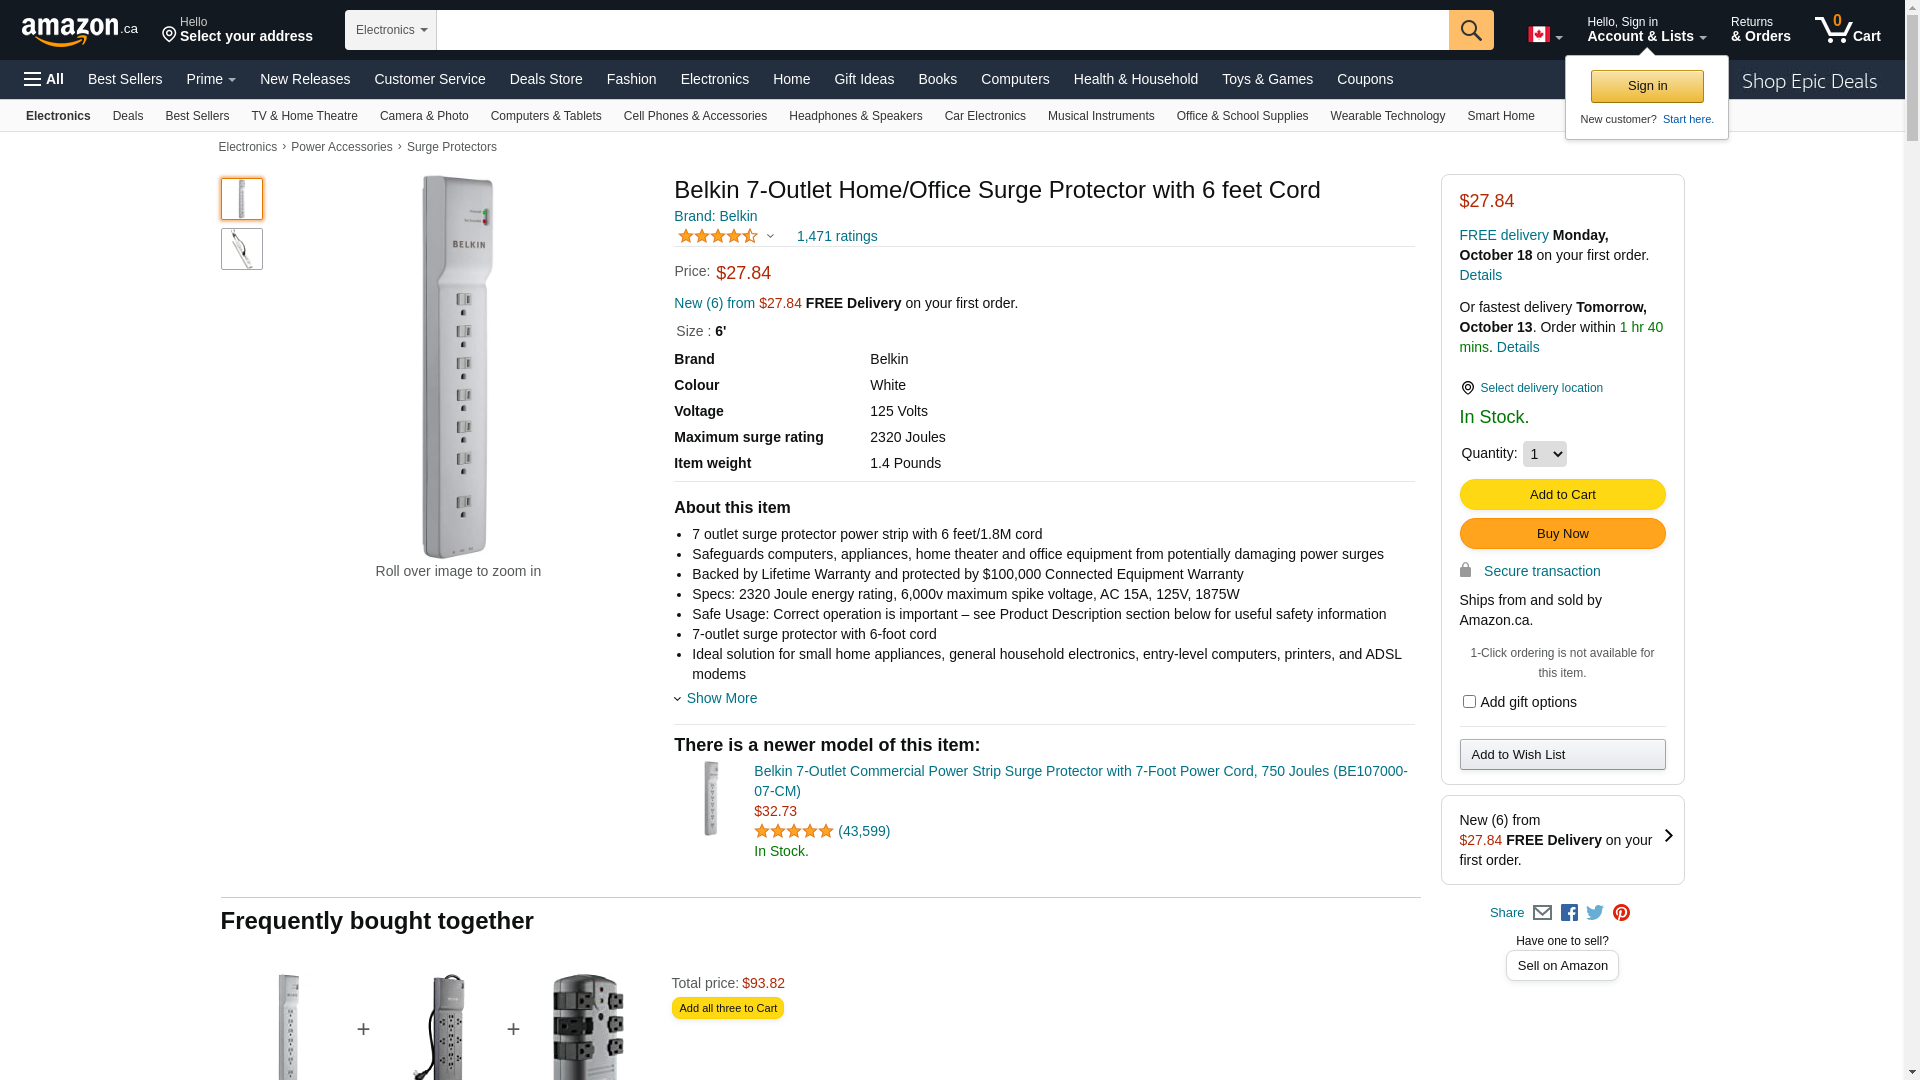
Task: Select the second product thumbnail image
Action: coord(242,249)
